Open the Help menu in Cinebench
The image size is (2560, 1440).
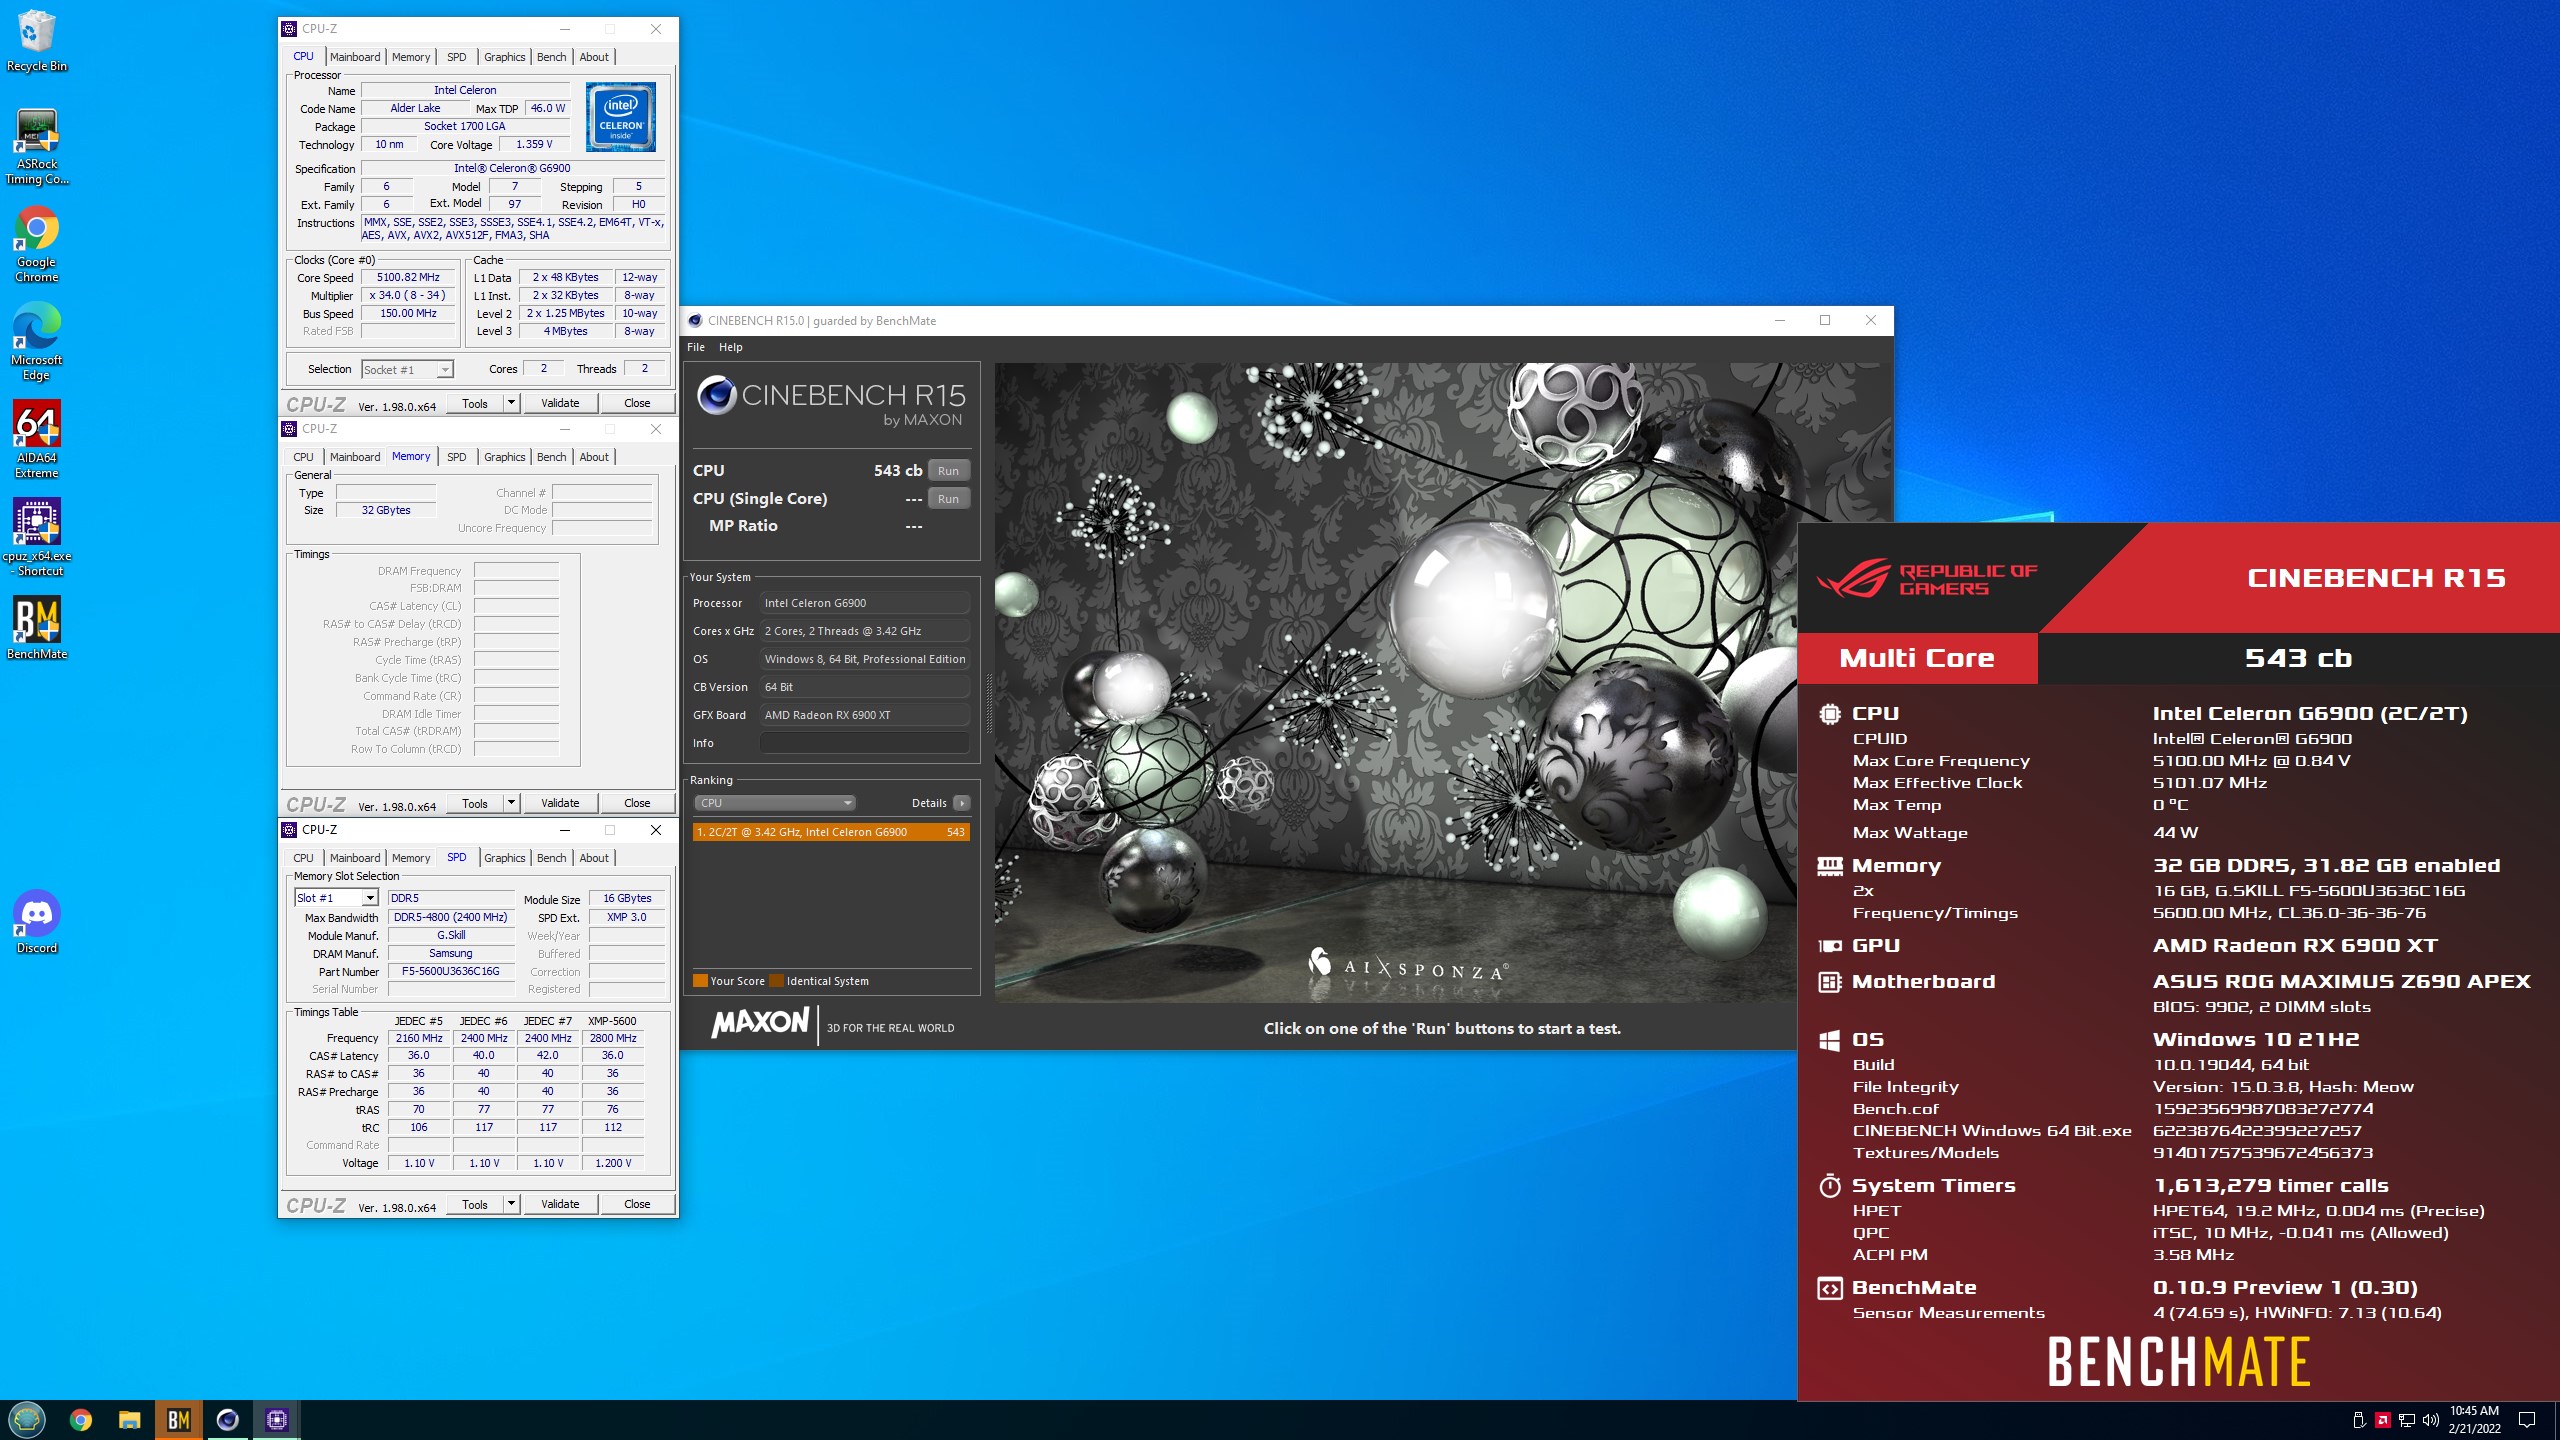coord(731,347)
